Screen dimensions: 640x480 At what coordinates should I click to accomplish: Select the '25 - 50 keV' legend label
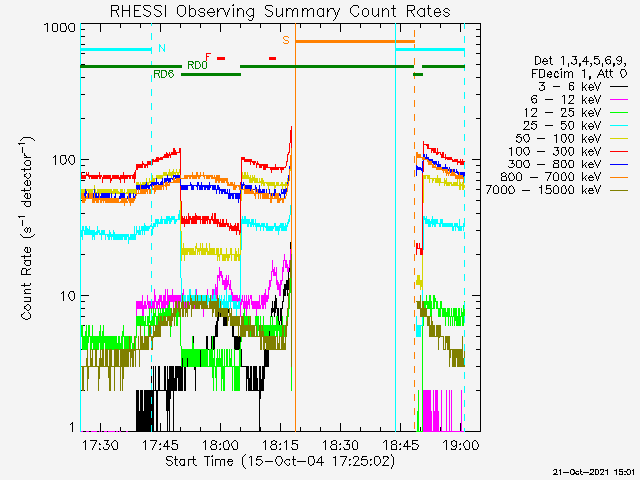562,125
